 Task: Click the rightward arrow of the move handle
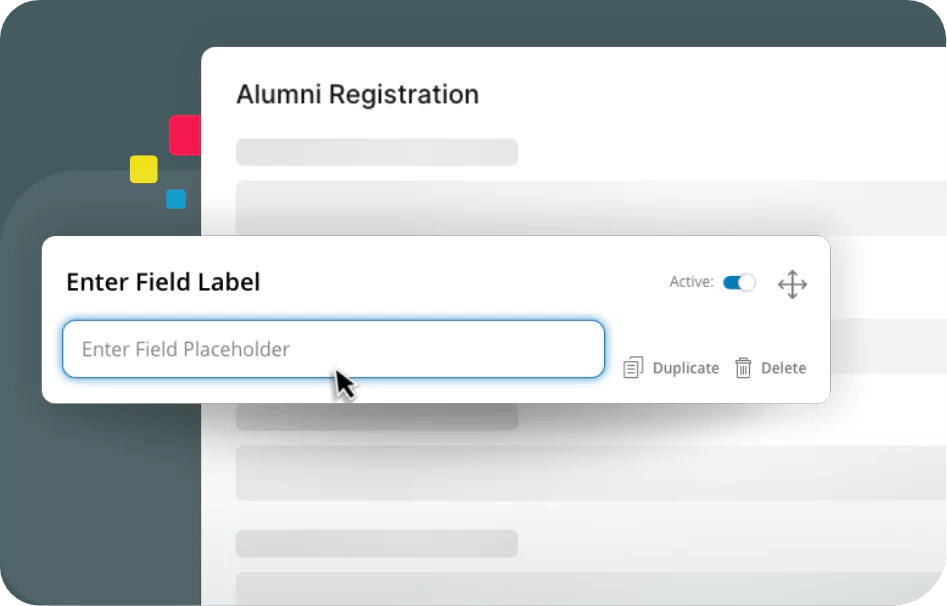[804, 283]
